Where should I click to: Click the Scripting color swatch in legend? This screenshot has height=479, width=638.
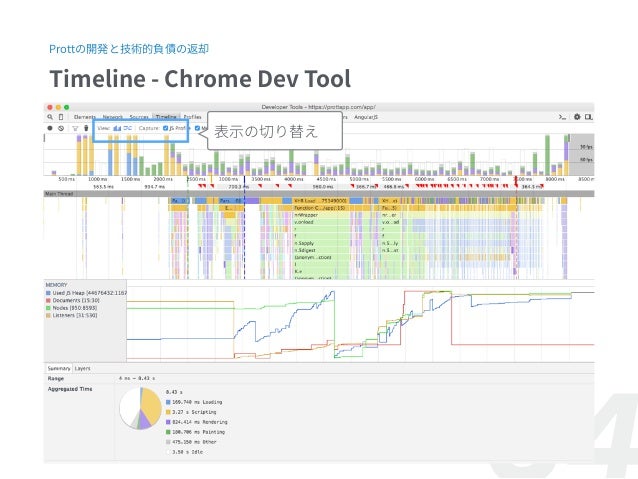pos(168,412)
